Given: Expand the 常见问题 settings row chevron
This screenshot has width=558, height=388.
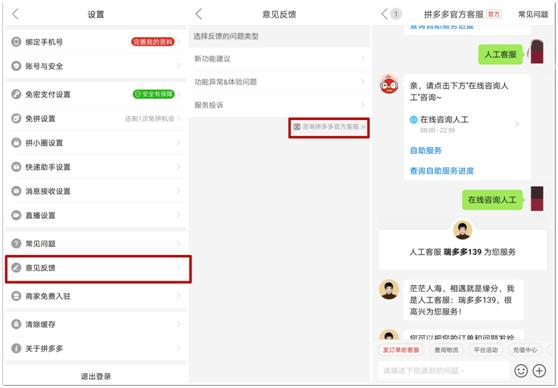Looking at the screenshot, I should tap(179, 243).
